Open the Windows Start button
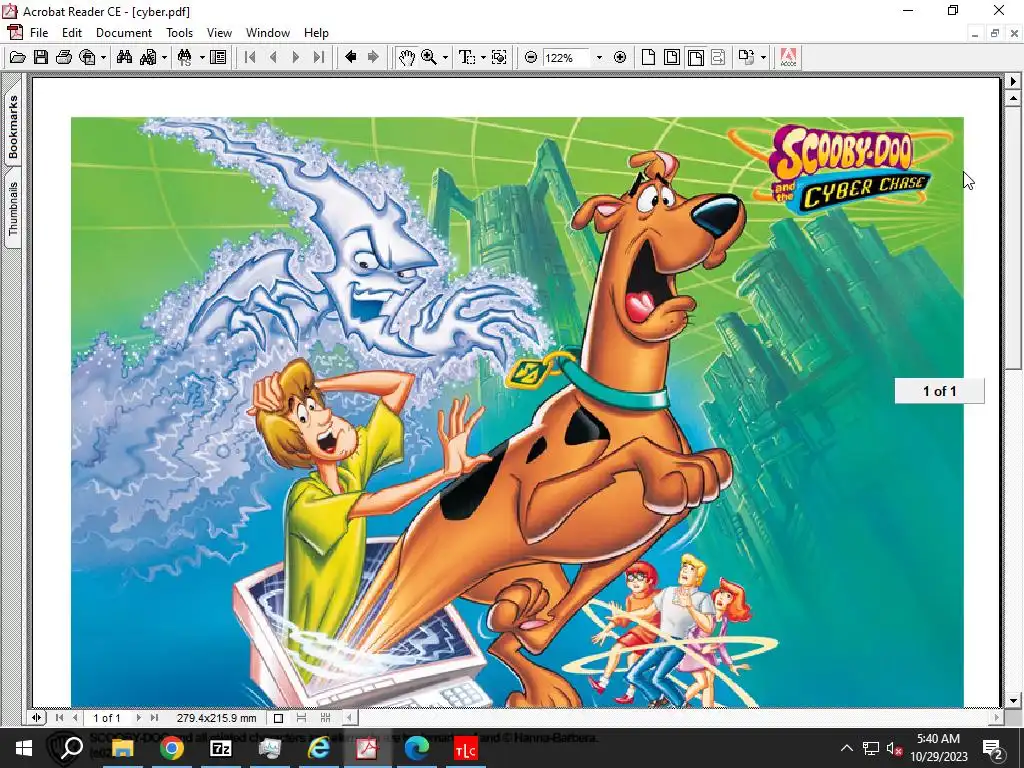 (x=24, y=748)
